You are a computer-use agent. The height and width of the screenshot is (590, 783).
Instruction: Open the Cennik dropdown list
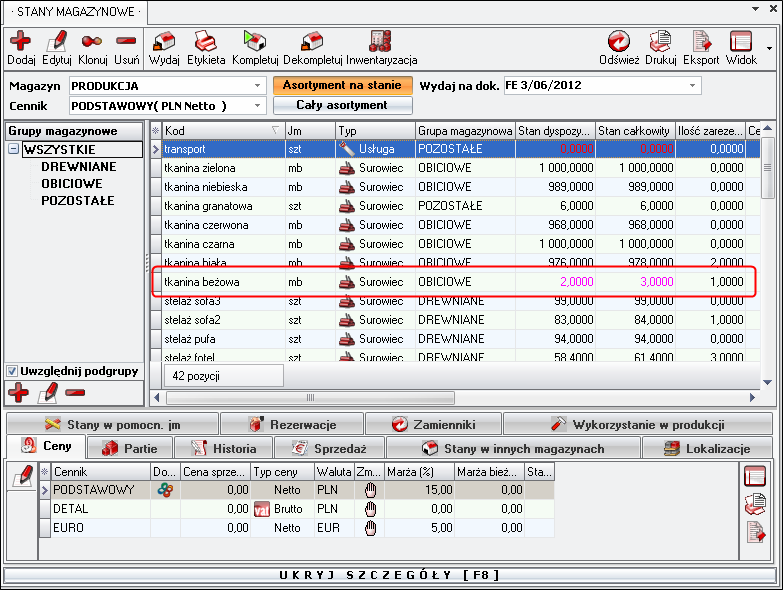point(258,106)
